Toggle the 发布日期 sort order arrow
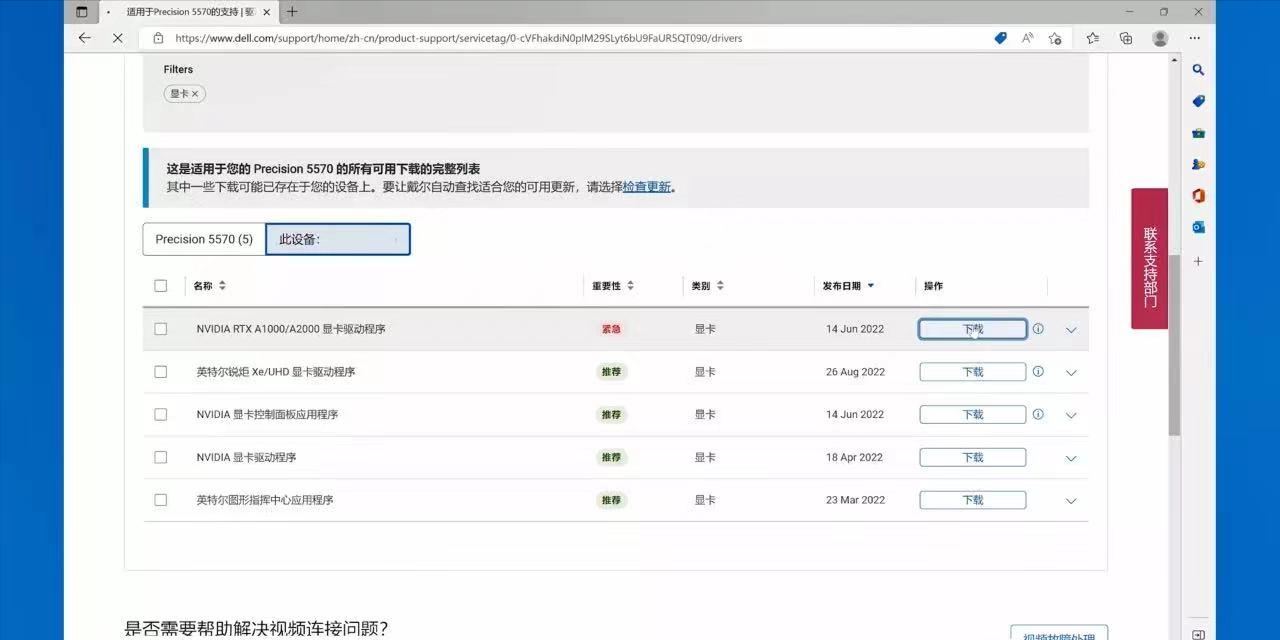The image size is (1280, 640). click(870, 285)
